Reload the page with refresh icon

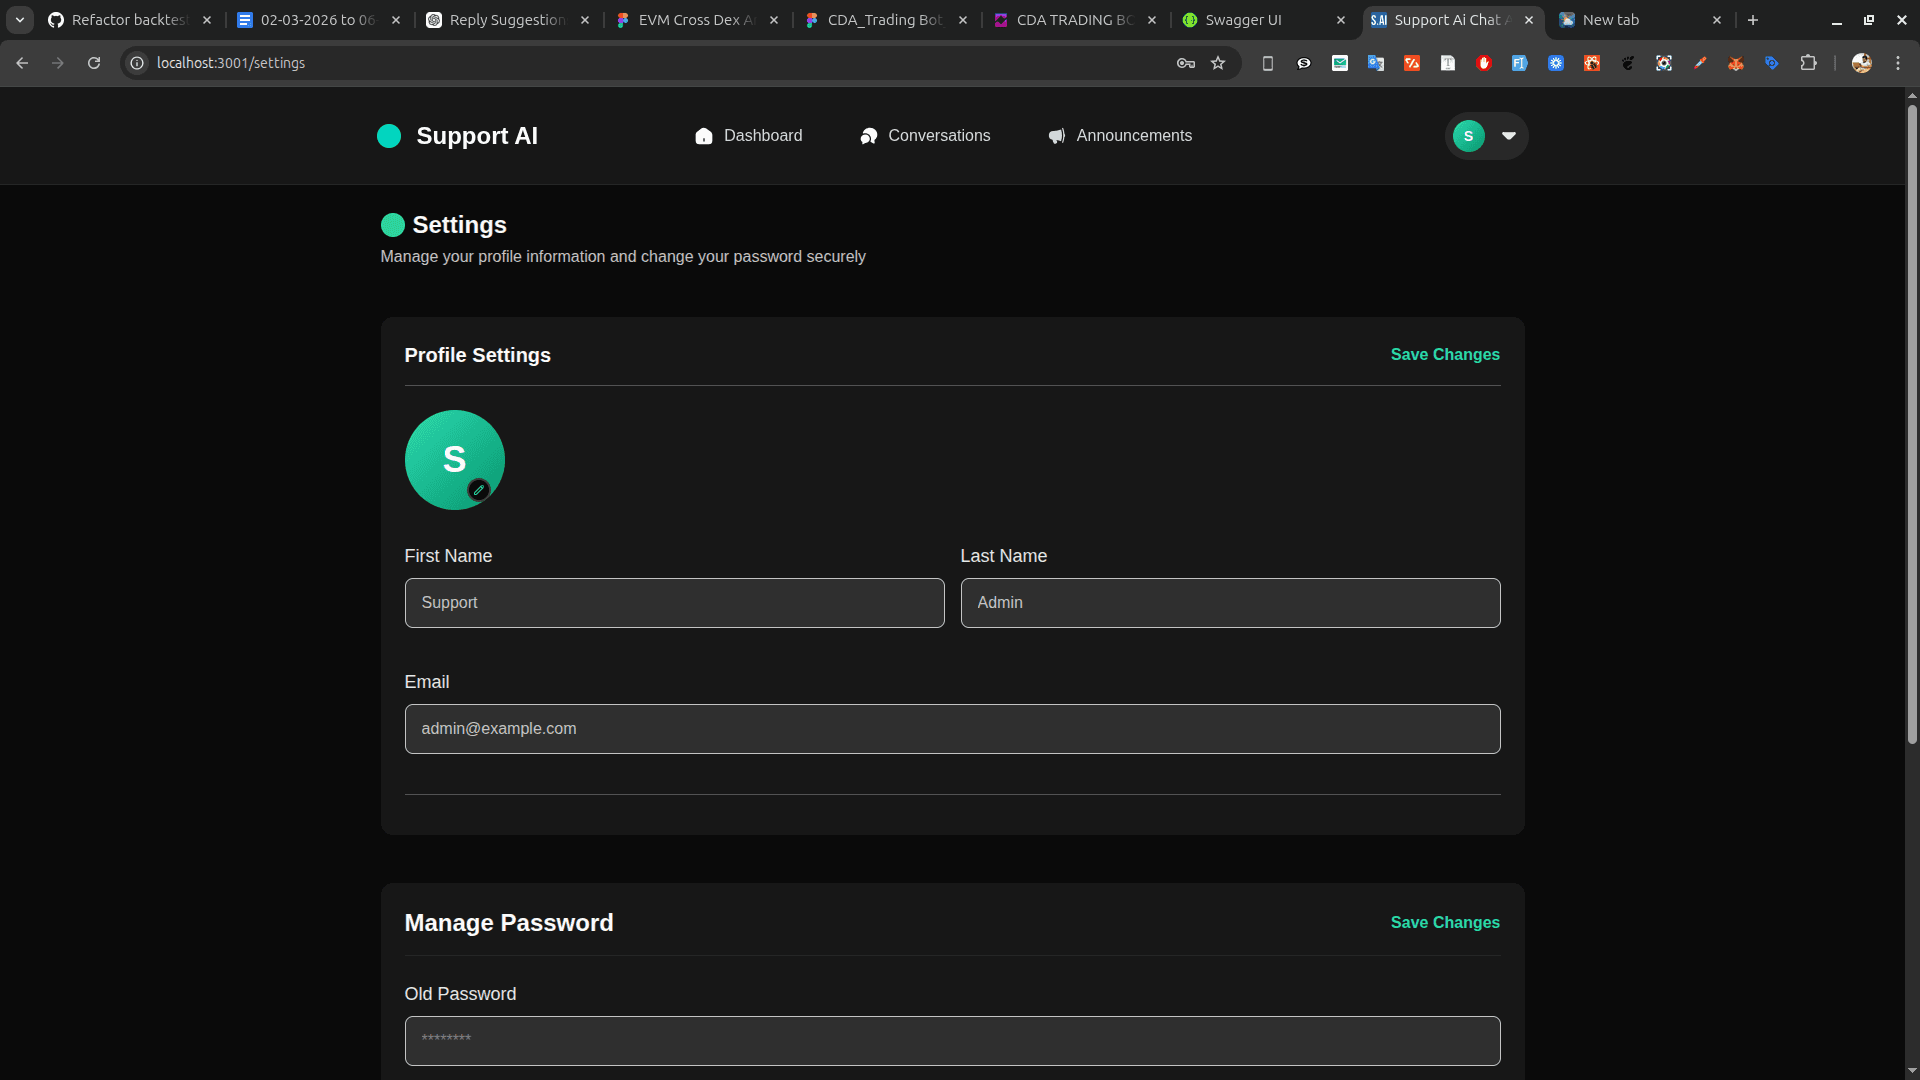coord(94,63)
